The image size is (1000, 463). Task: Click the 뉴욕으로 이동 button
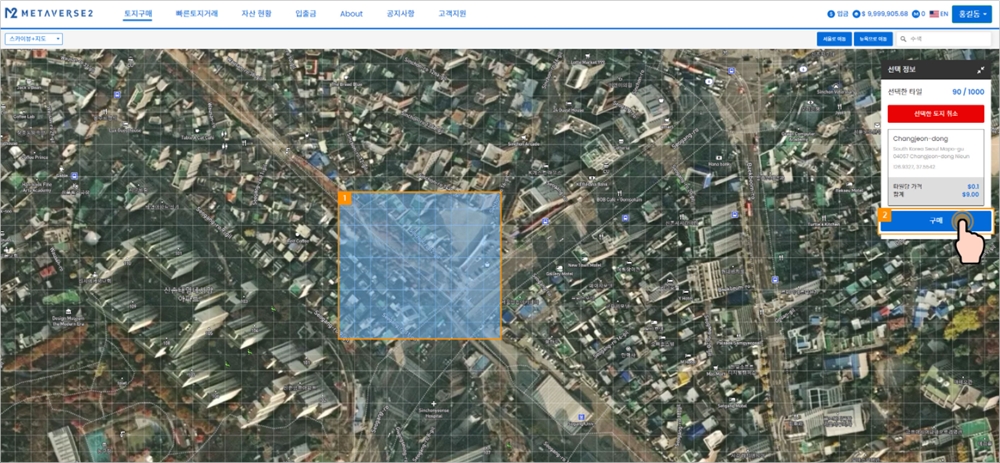[873, 39]
